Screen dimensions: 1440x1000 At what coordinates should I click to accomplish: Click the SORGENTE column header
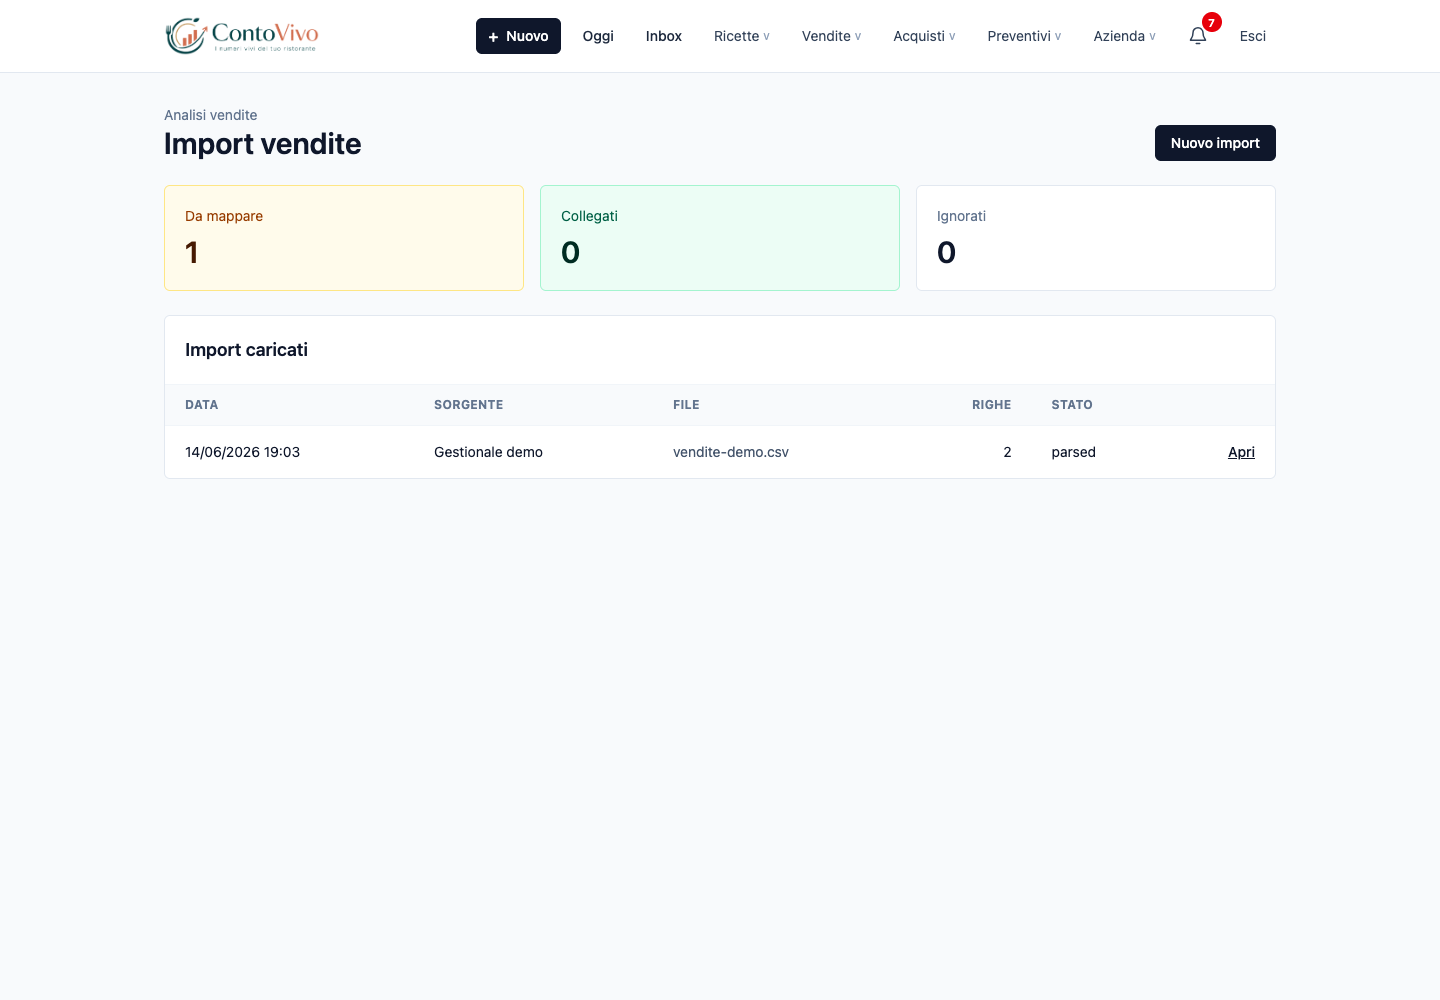coord(468,405)
